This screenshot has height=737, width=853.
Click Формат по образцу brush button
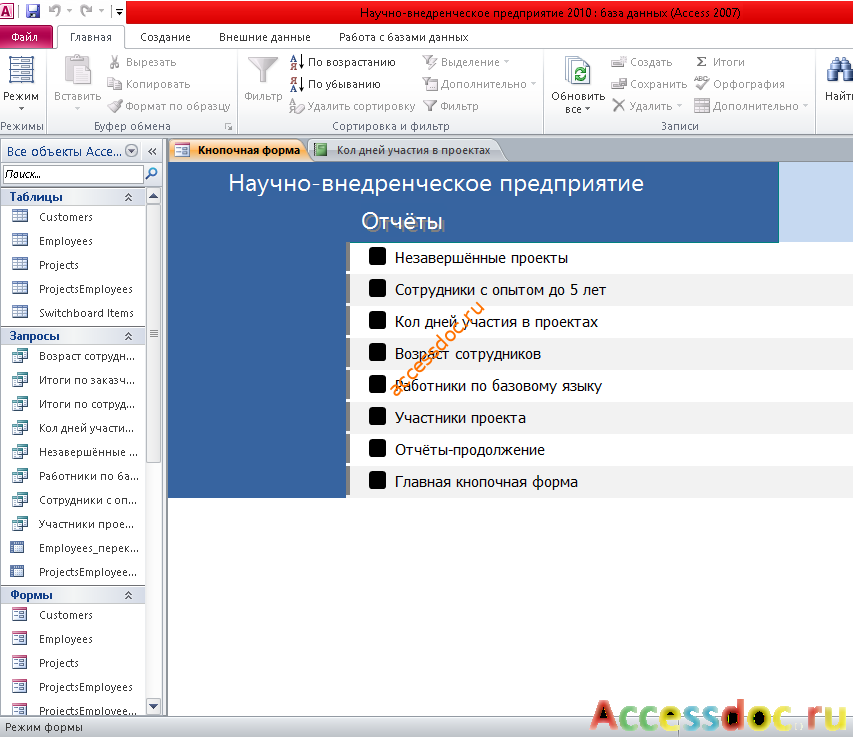click(169, 106)
